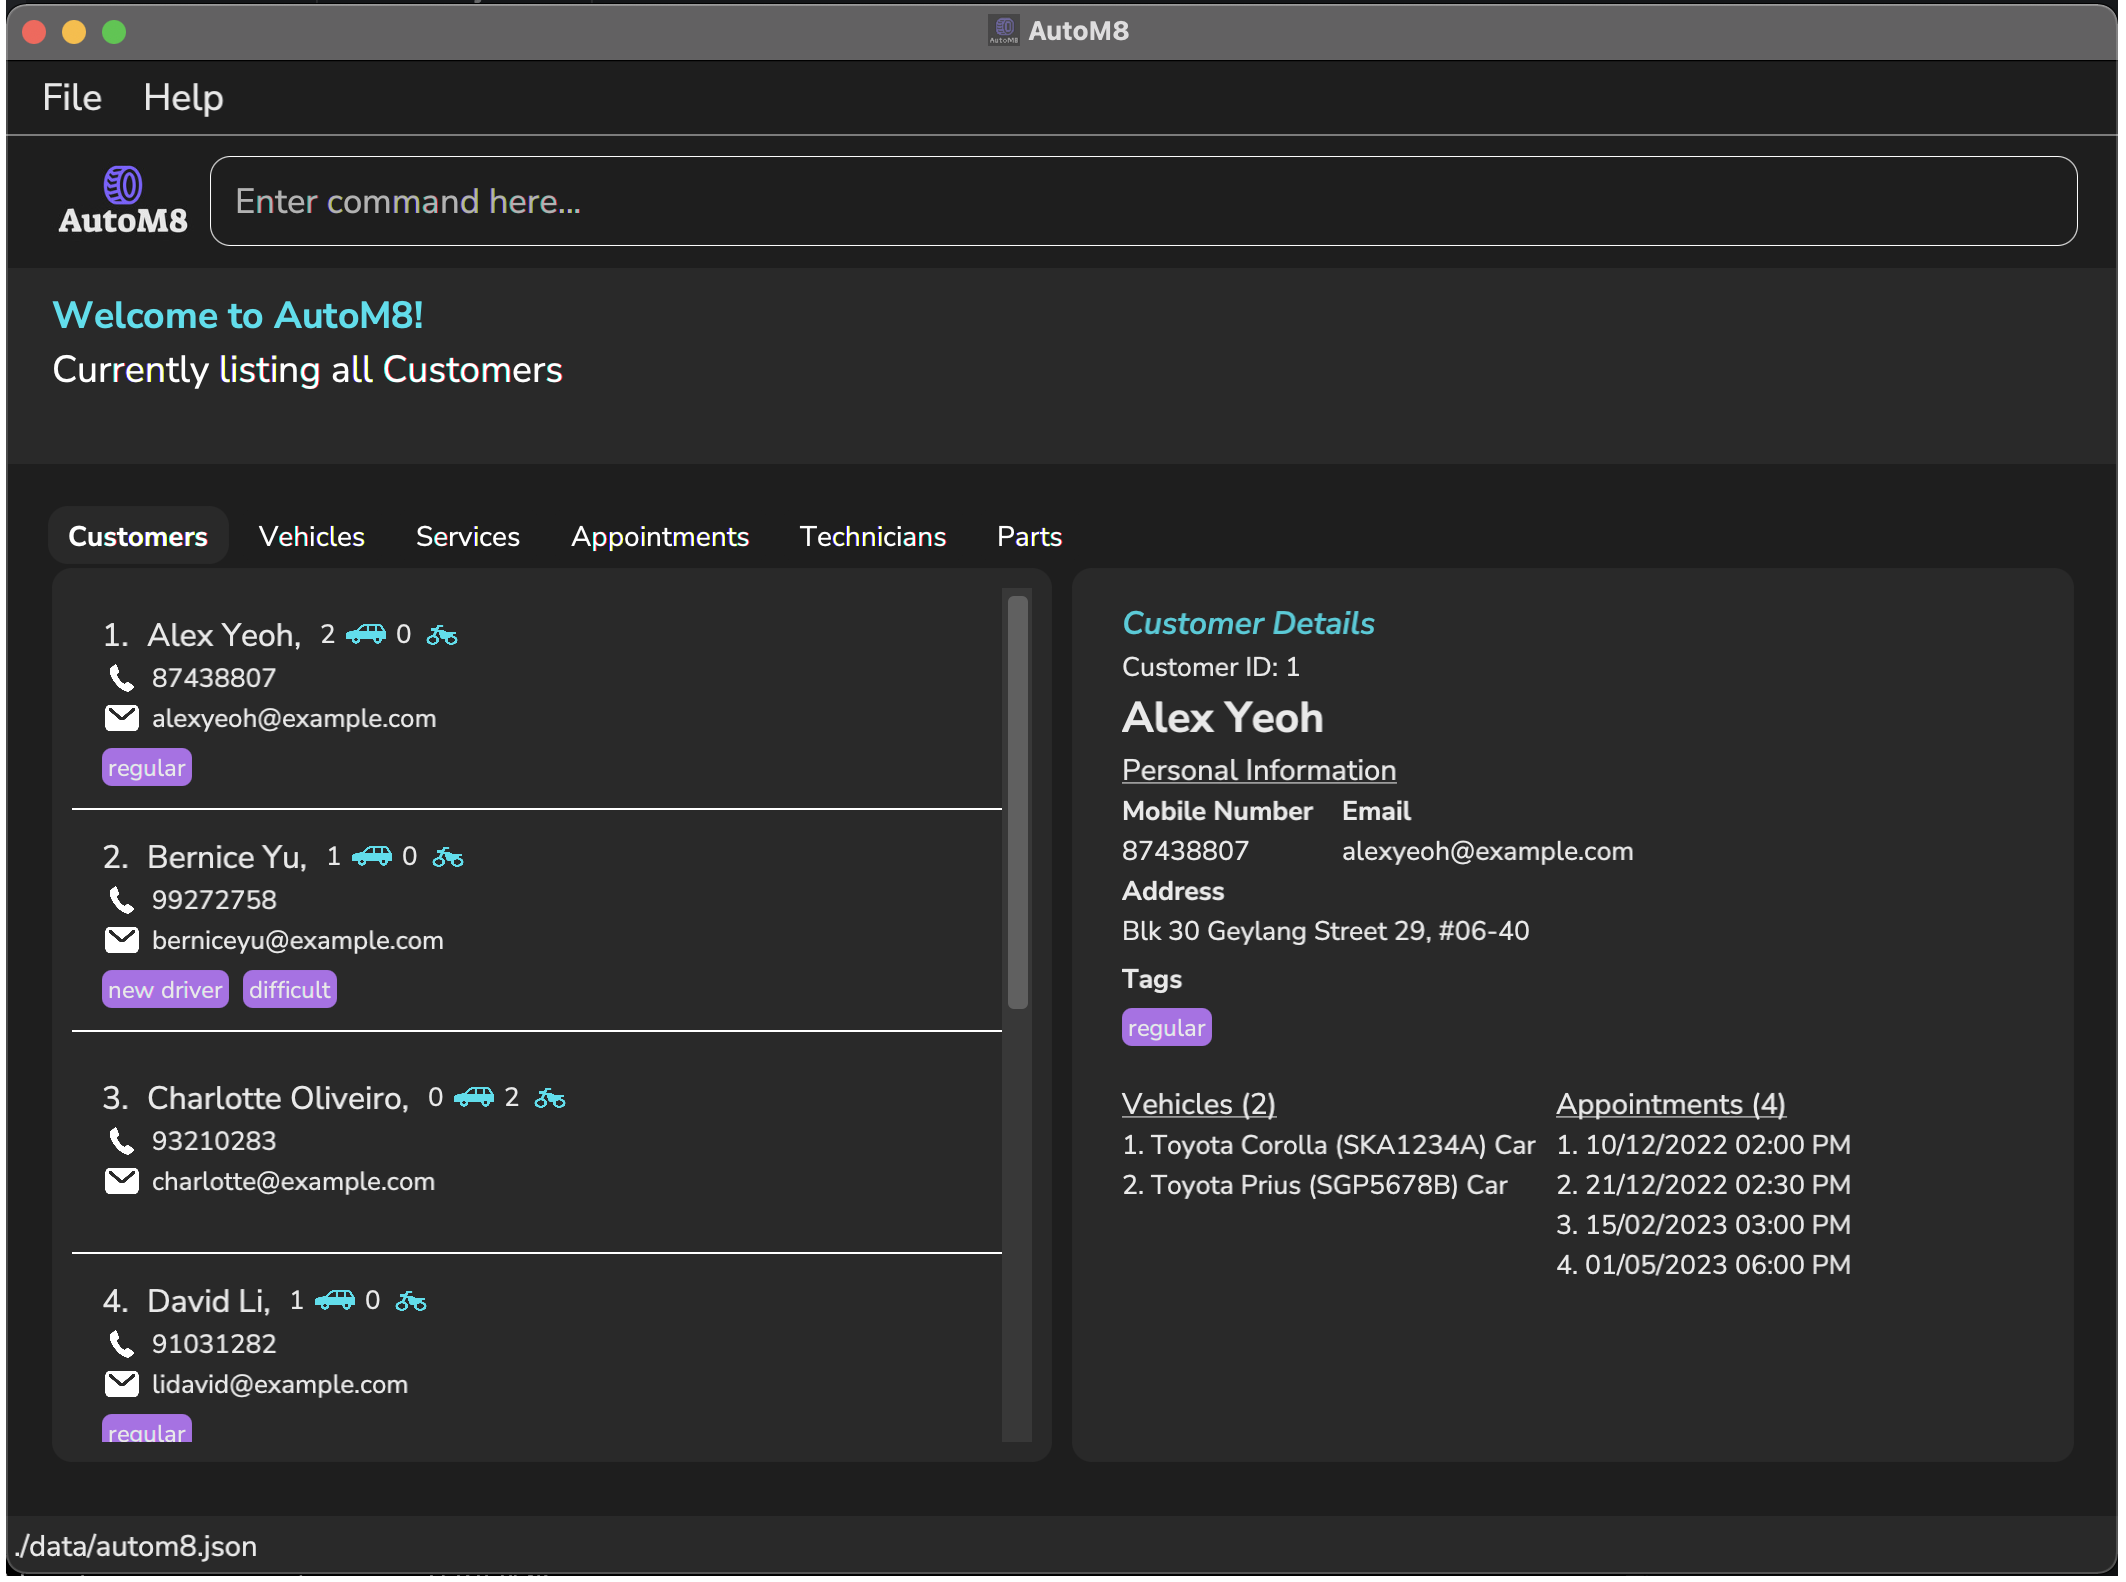
Task: Click the regular tag under David Li
Action: coord(147,1430)
